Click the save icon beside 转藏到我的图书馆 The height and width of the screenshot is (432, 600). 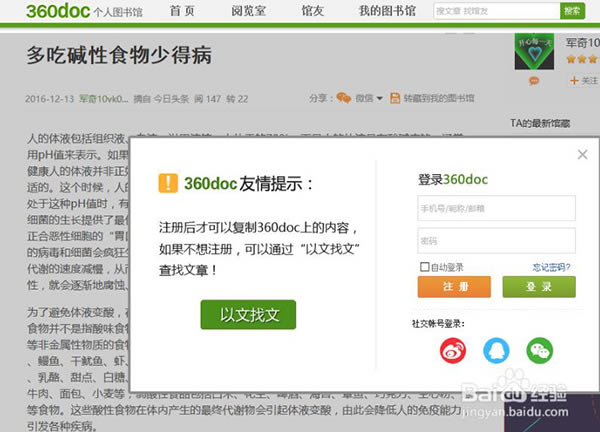point(395,98)
